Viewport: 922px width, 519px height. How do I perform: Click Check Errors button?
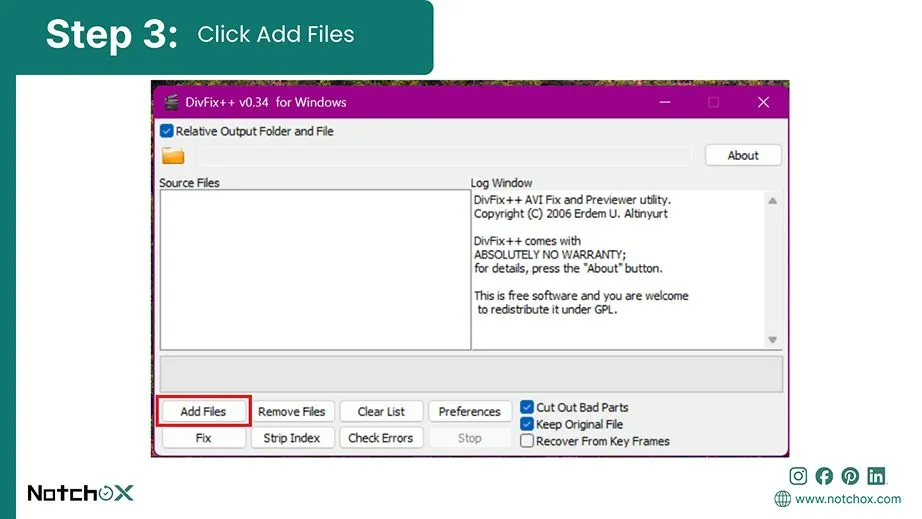[381, 438]
